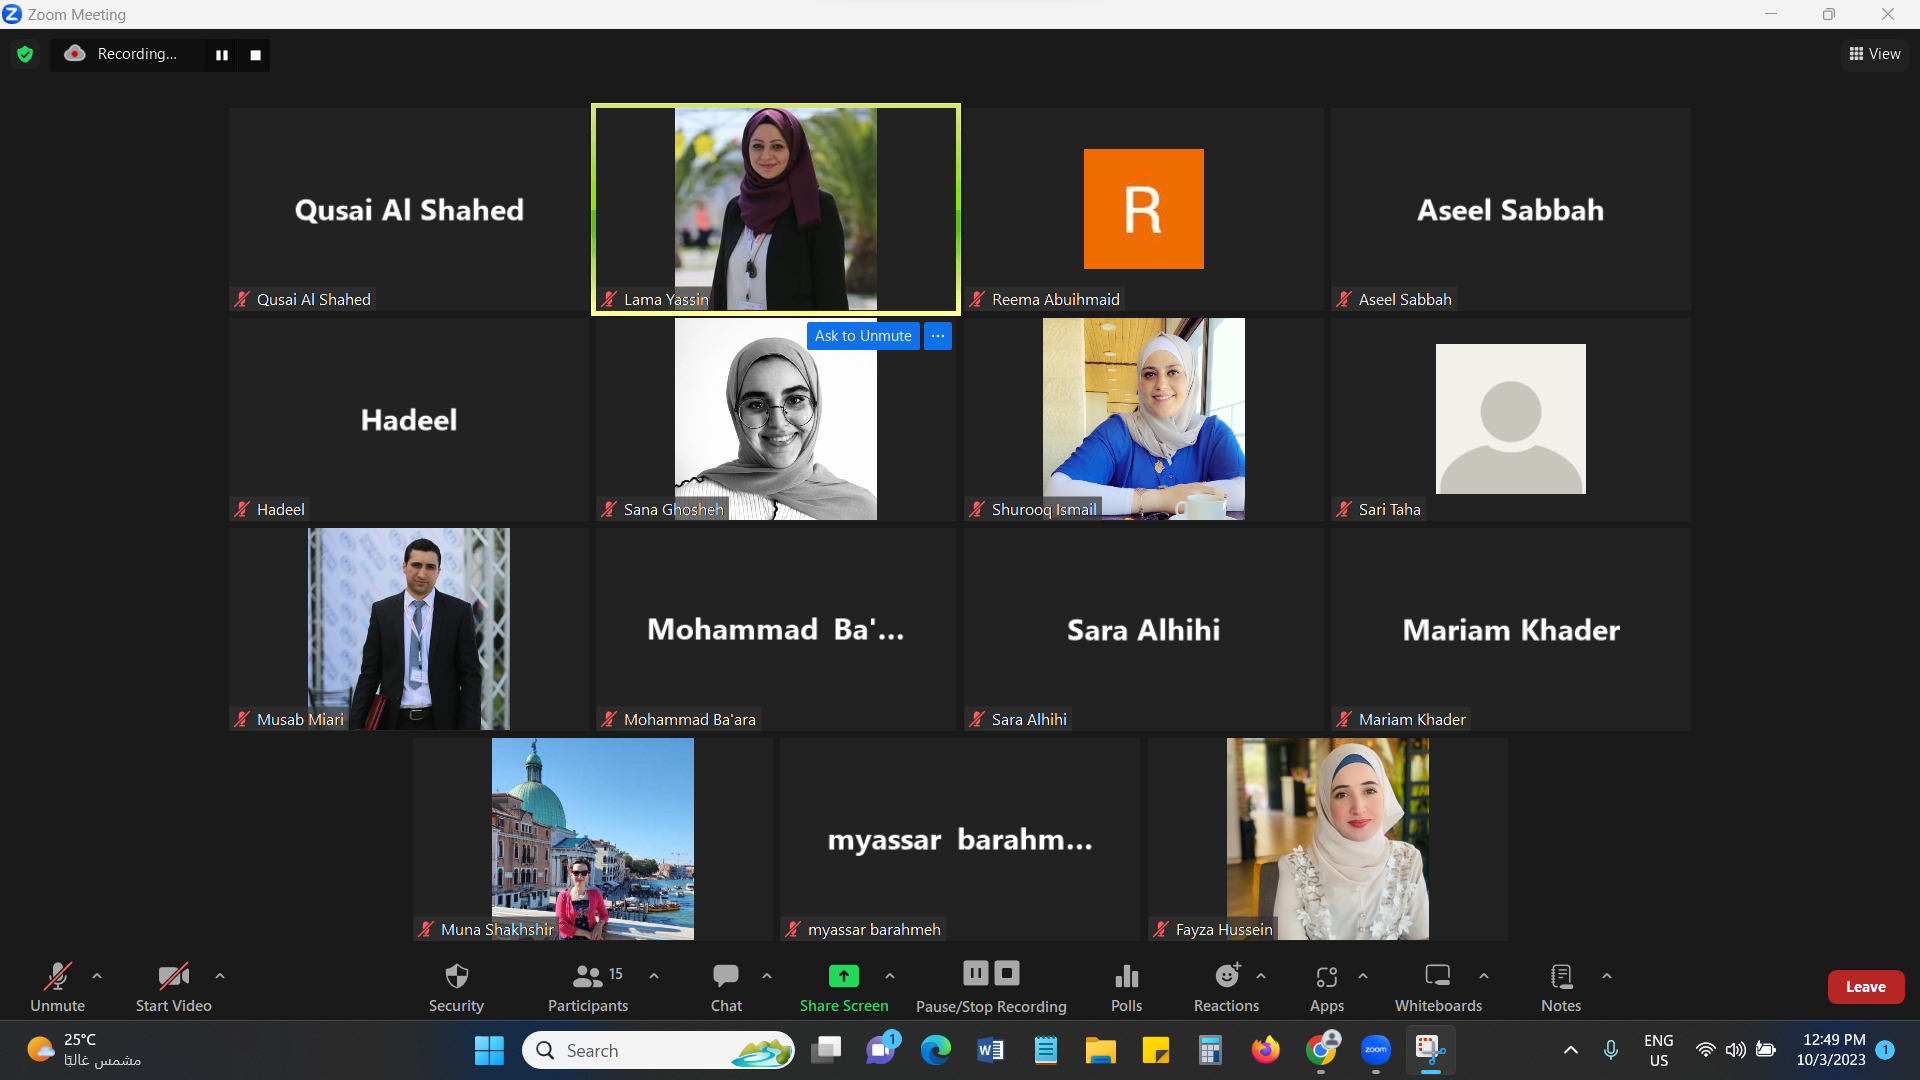Open the Participants panel
The image size is (1920, 1080).
click(x=588, y=987)
